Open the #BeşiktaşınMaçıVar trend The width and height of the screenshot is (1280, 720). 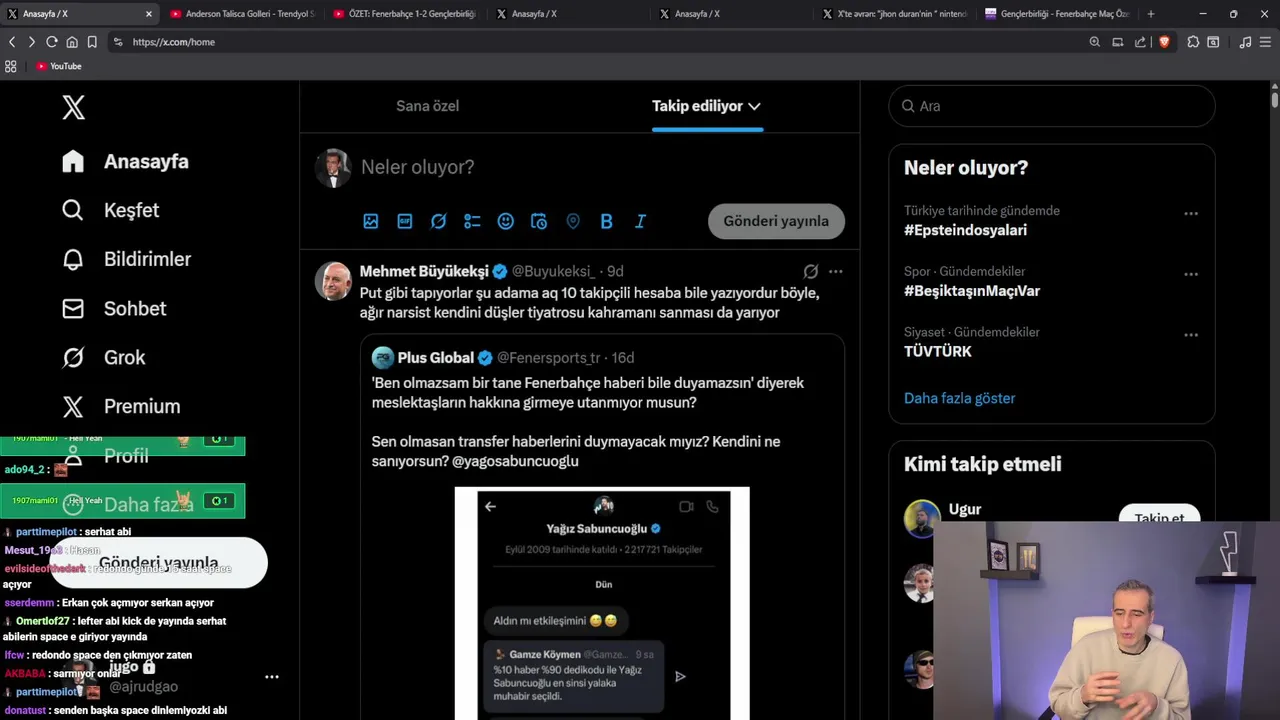point(972,291)
